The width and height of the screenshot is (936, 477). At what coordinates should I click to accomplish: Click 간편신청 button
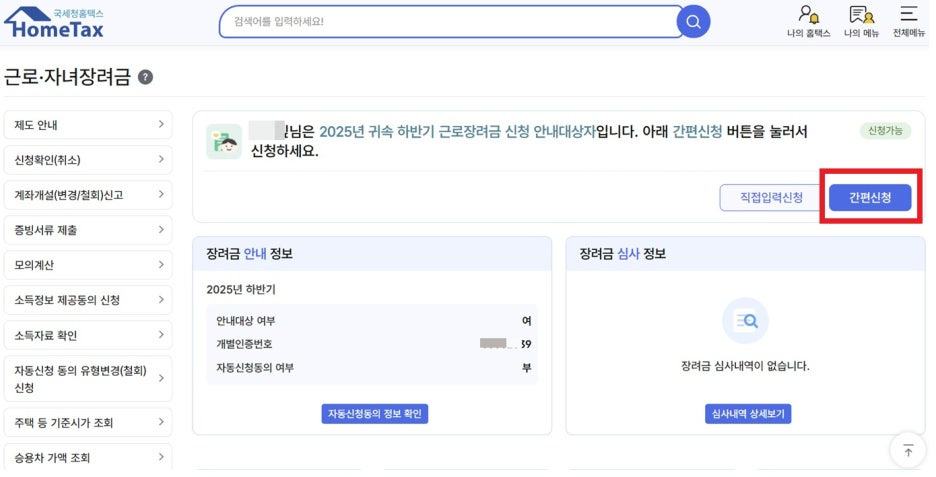tap(870, 198)
